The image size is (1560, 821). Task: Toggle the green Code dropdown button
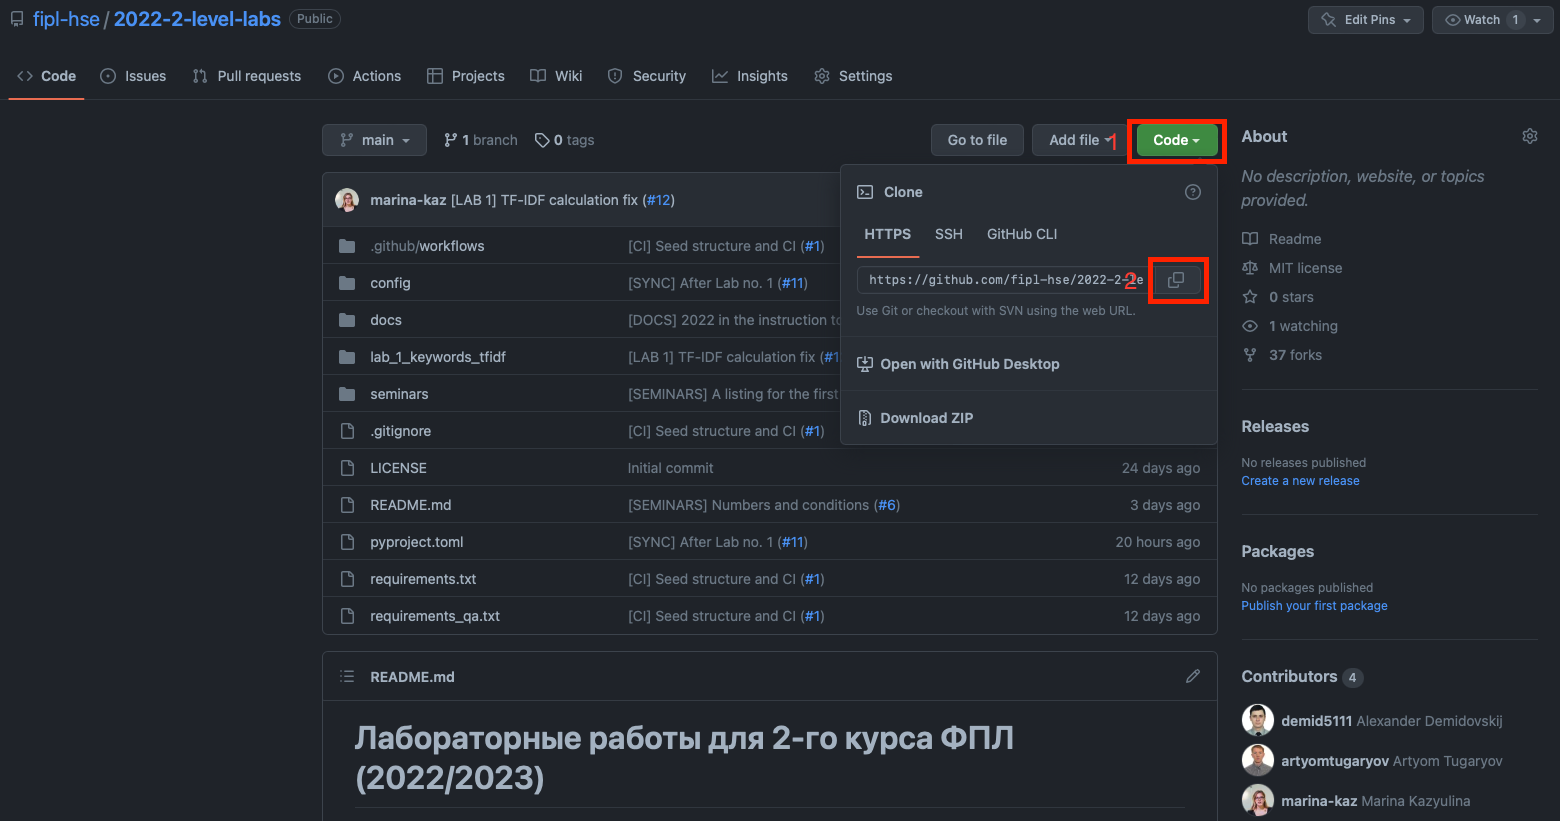coord(1177,140)
